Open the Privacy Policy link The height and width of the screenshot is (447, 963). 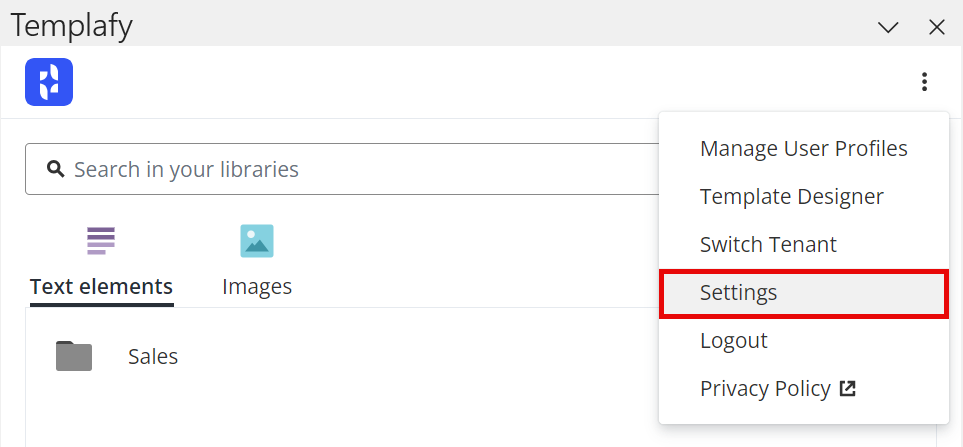765,388
